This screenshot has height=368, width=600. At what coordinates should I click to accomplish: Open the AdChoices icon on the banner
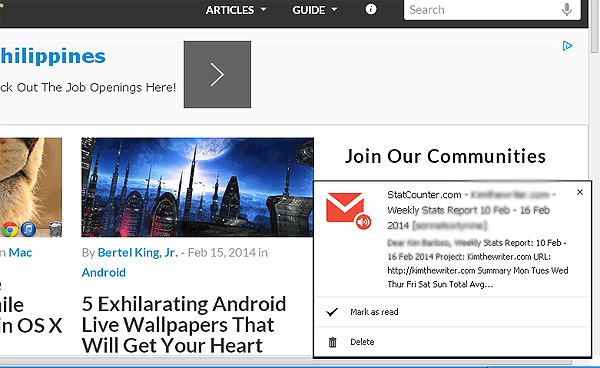coord(567,46)
